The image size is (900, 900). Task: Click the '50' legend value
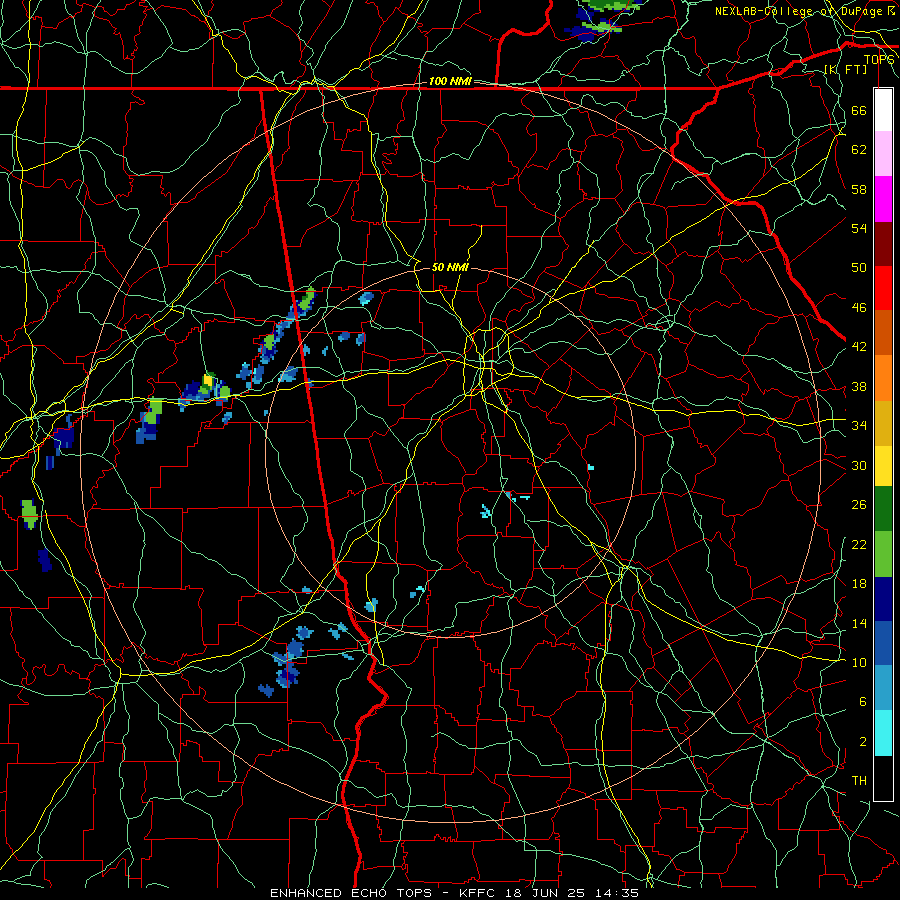[859, 267]
